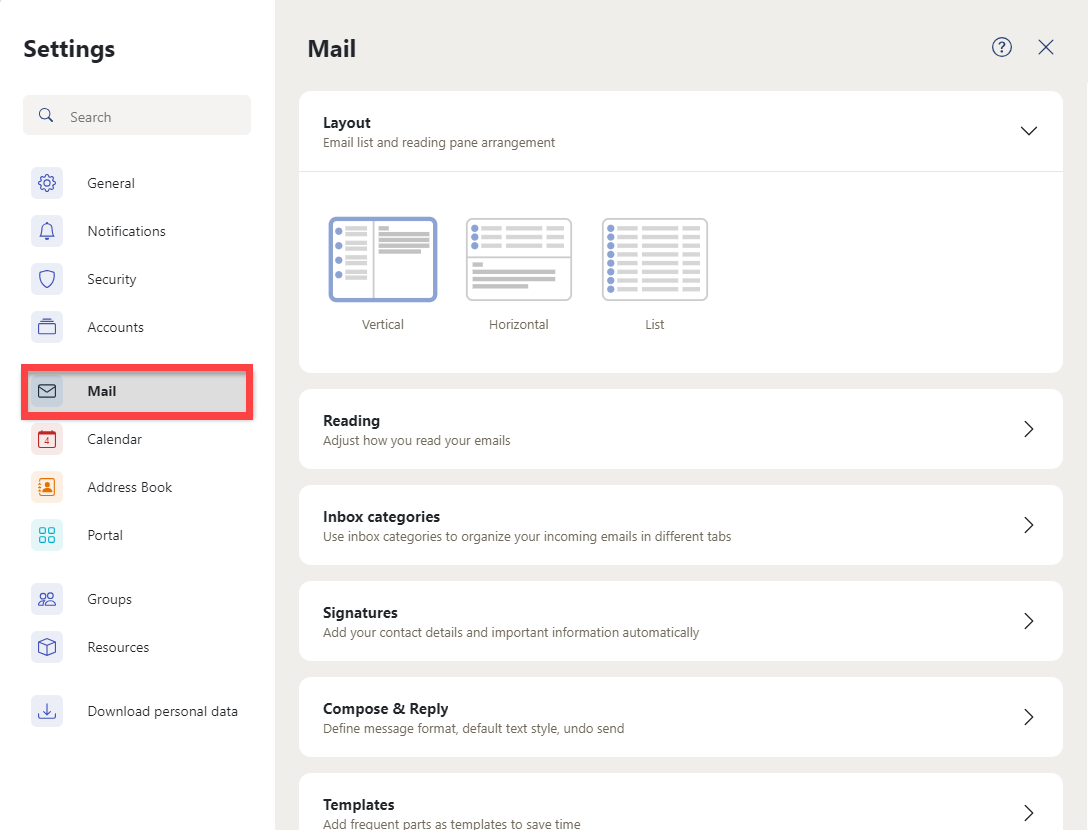Click the Horizontal label text
Screen dimensions: 1088x830
tap(518, 324)
